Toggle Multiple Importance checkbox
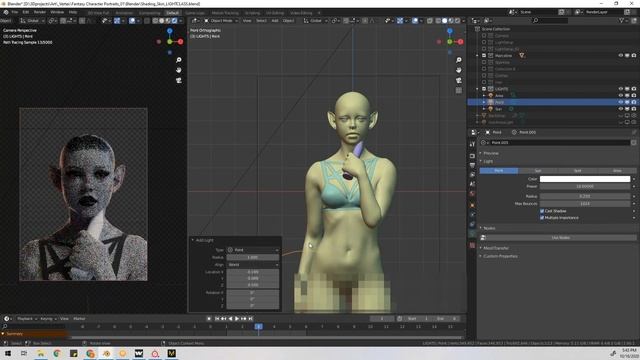This screenshot has width=640, height=360. point(542,218)
